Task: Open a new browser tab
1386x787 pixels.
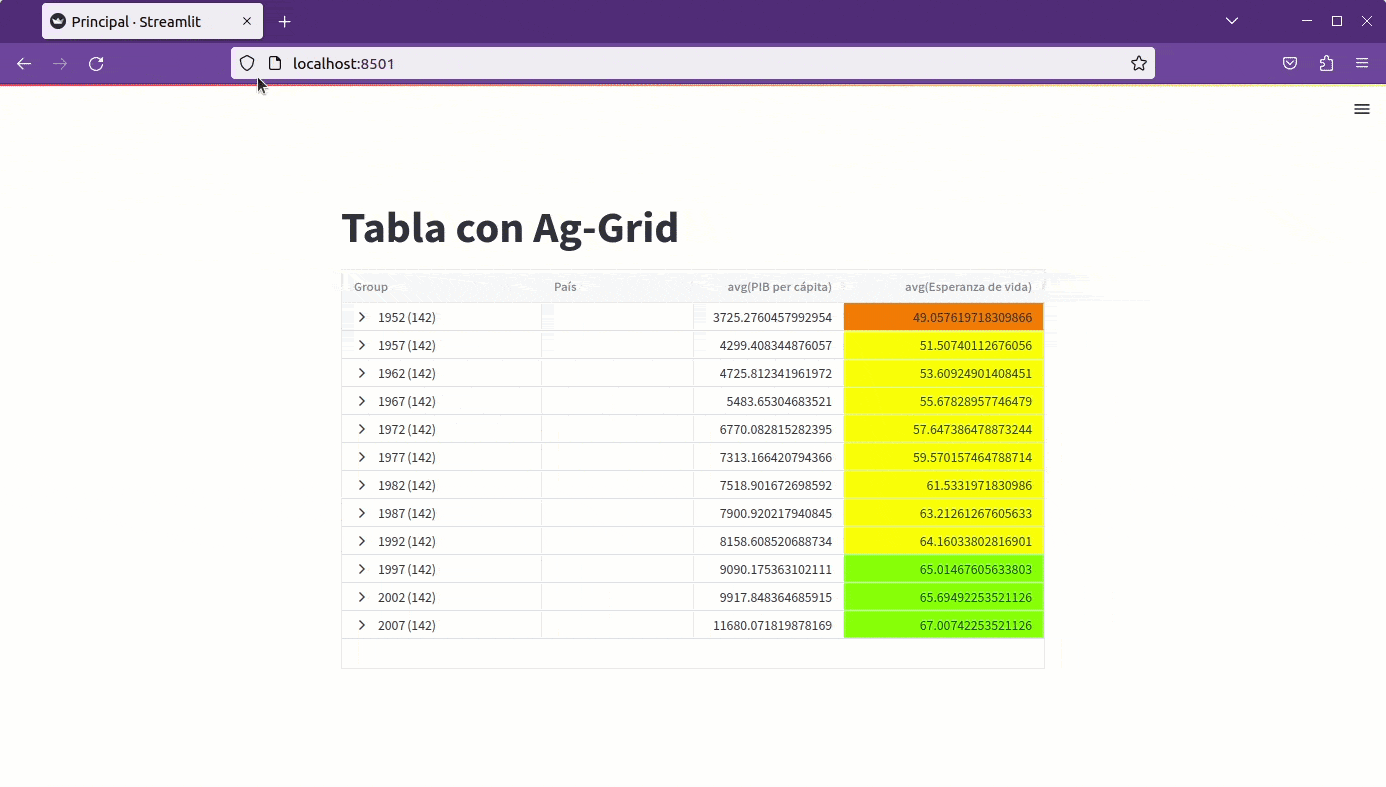Action: (x=285, y=21)
